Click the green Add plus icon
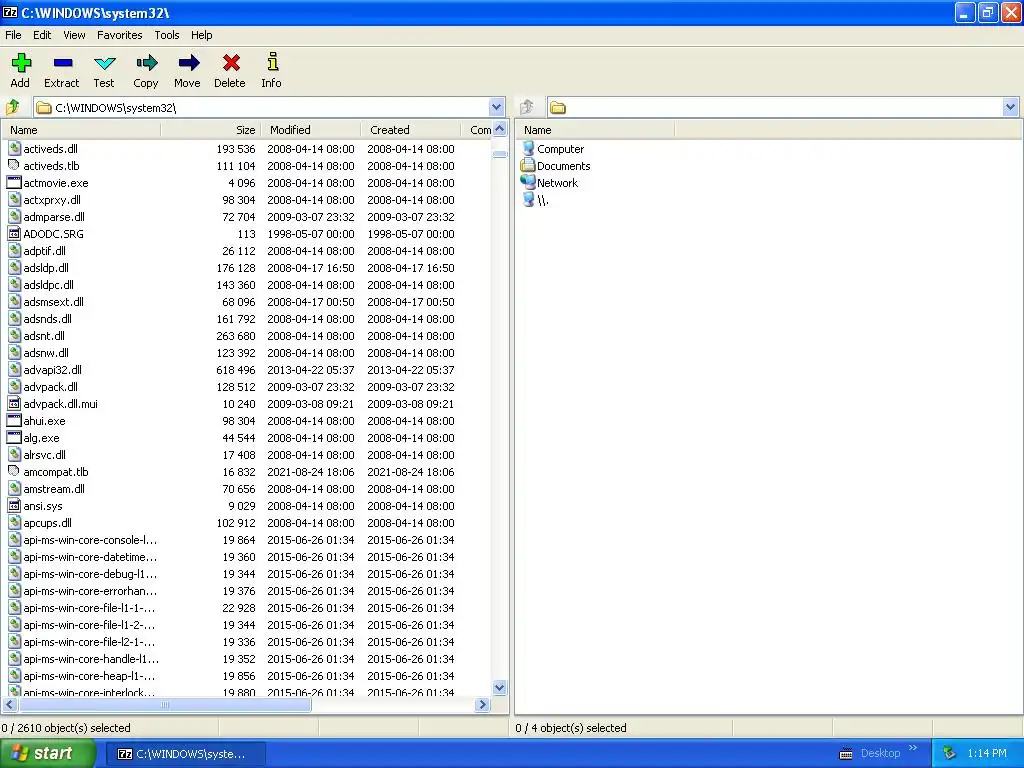 21,63
